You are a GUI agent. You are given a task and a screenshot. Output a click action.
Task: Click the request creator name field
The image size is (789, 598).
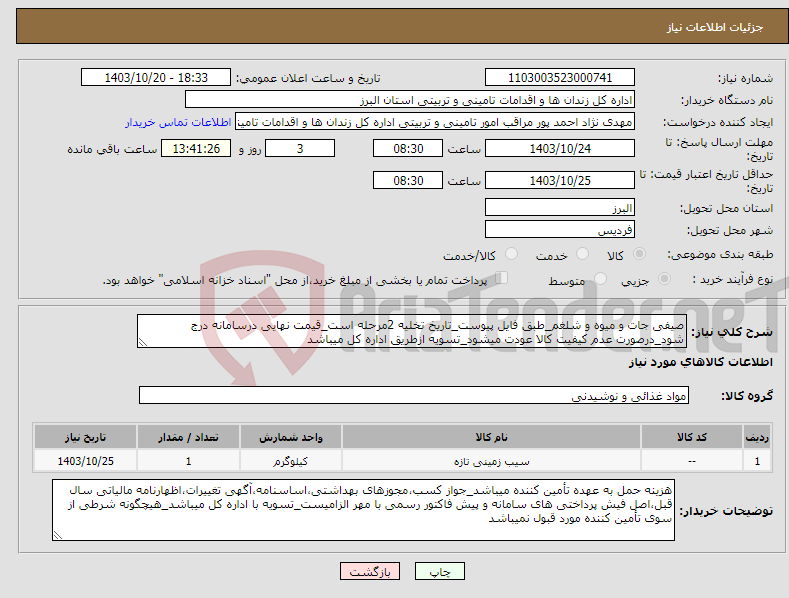coord(435,122)
